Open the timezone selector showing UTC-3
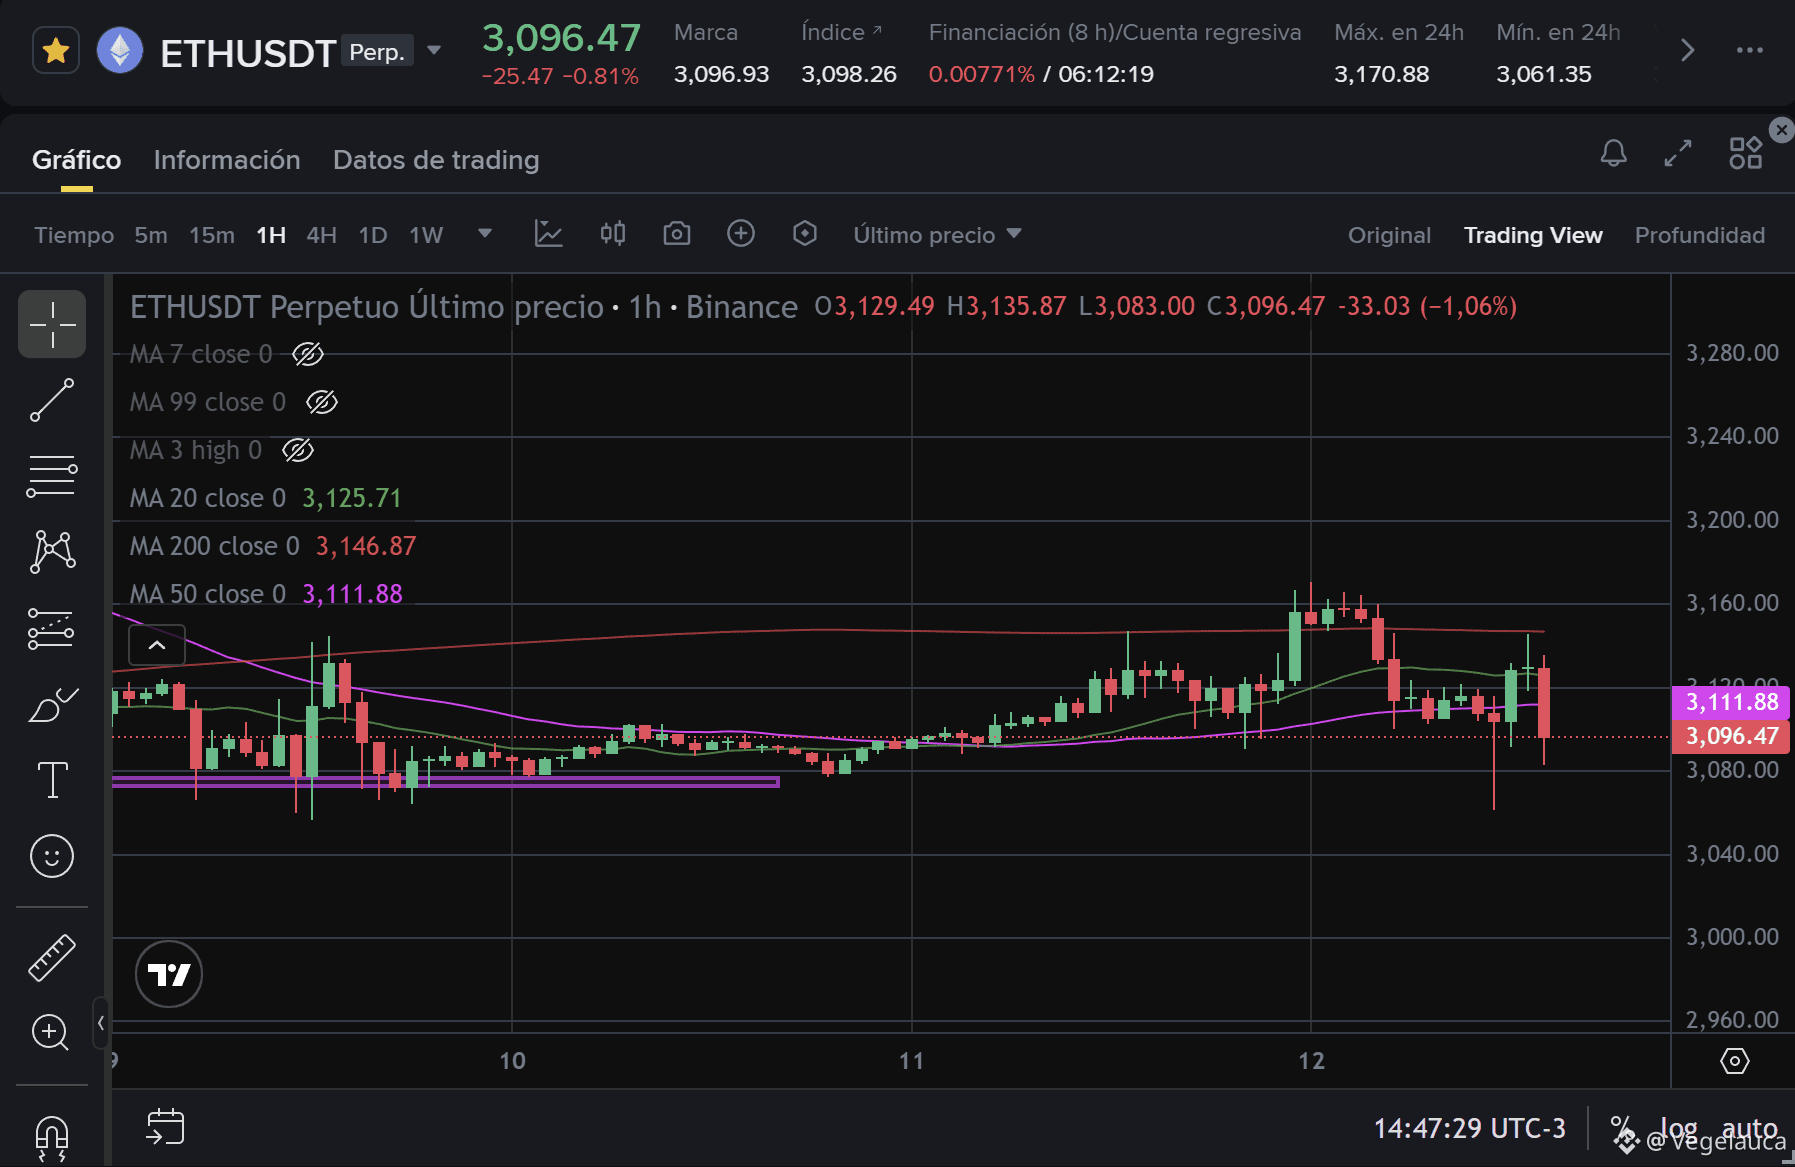 click(1469, 1129)
